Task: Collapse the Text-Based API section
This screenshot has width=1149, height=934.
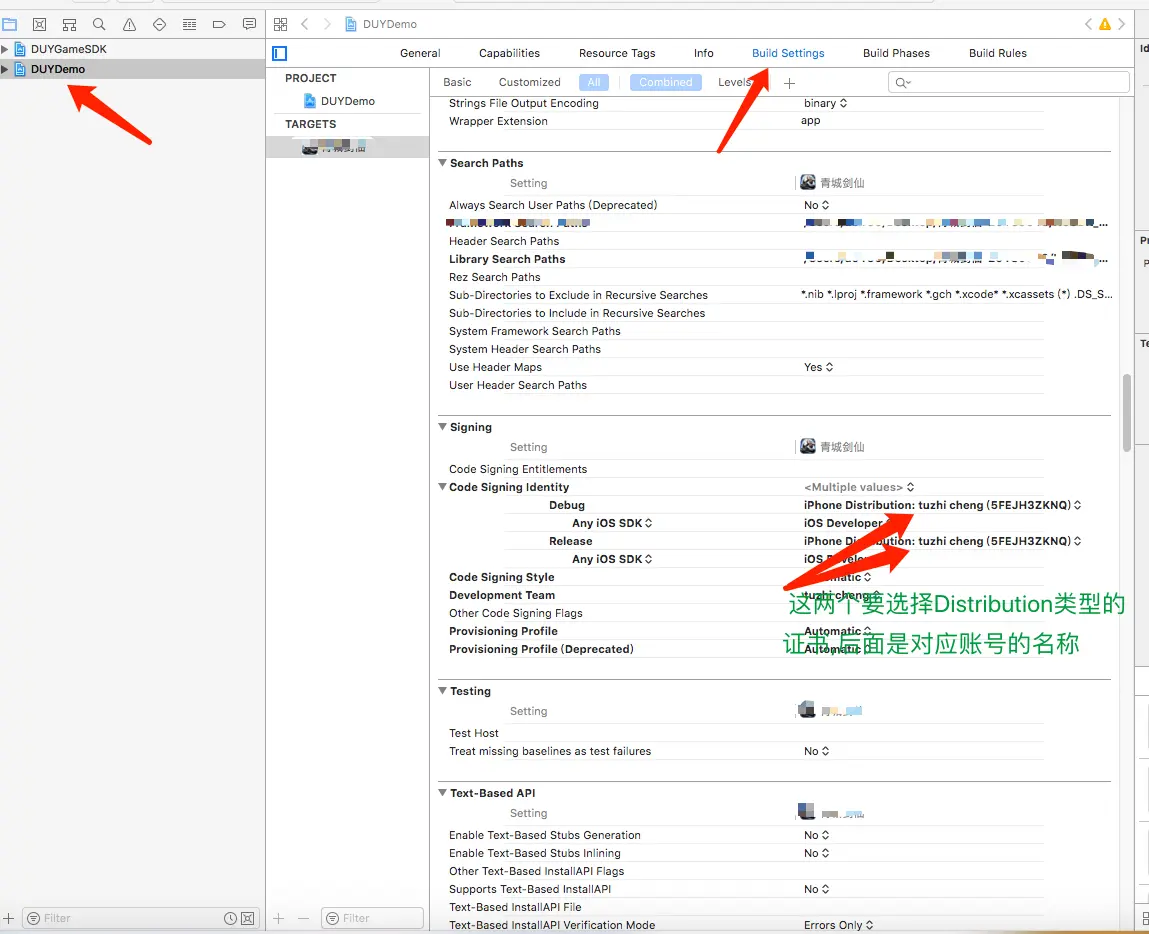Action: pos(443,792)
